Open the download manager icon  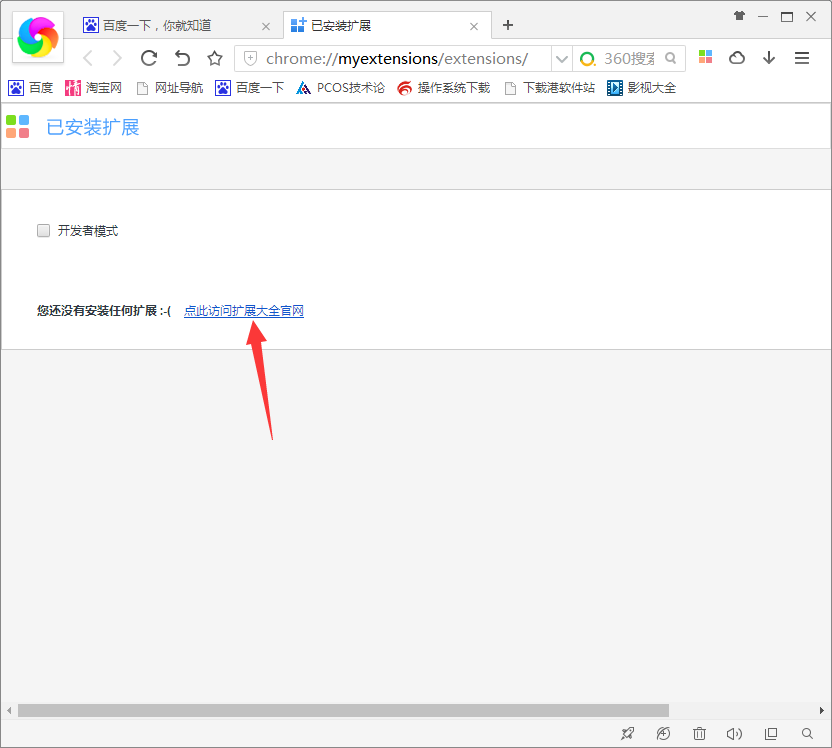[x=769, y=58]
